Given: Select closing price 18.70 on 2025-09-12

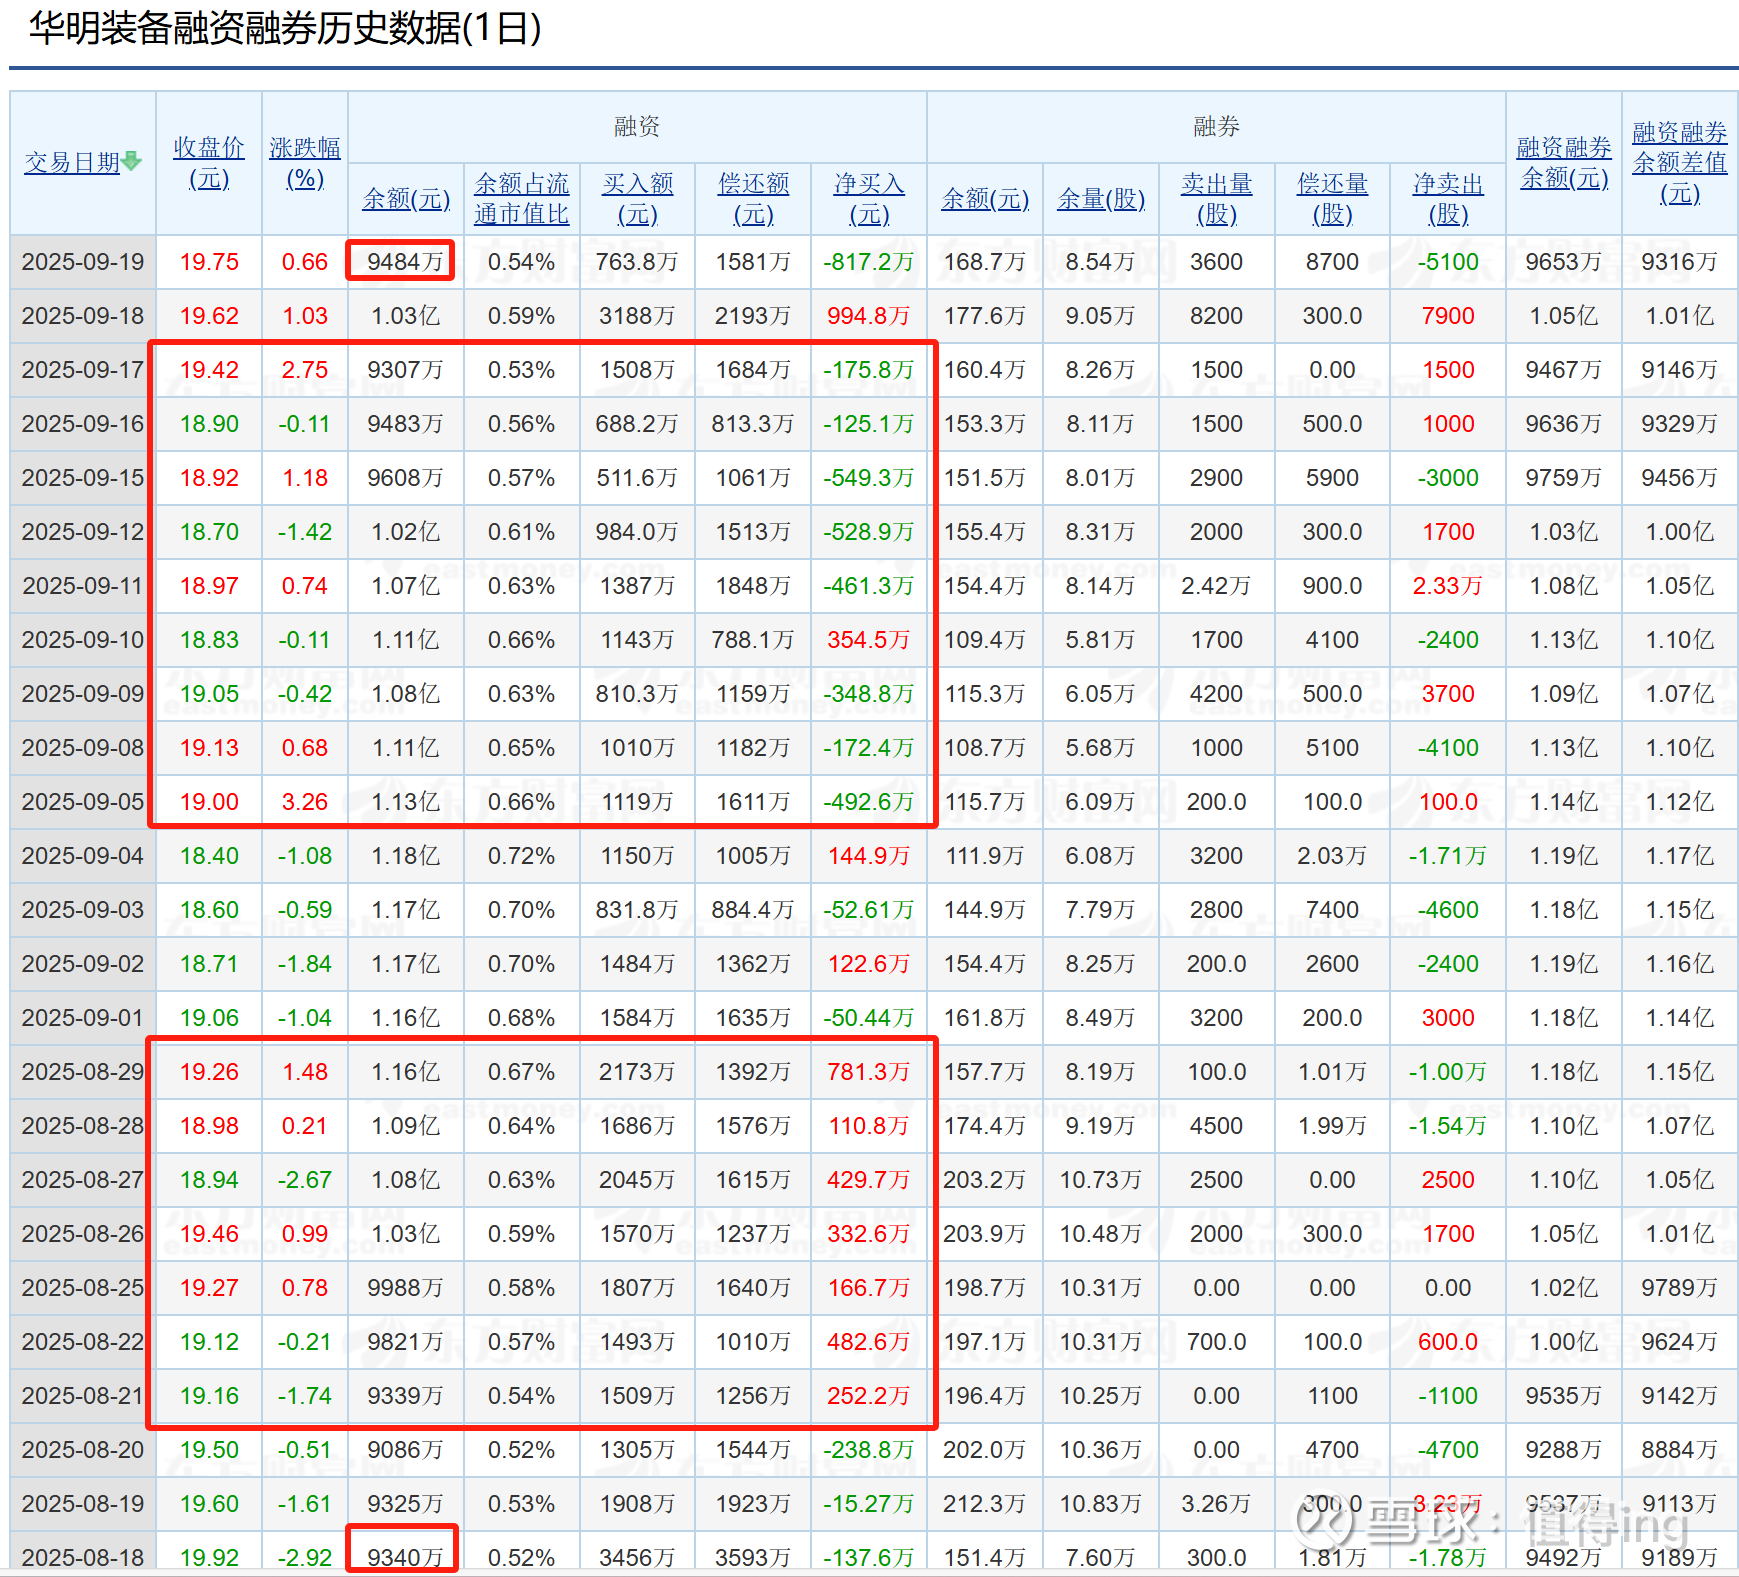Looking at the screenshot, I should (x=209, y=532).
